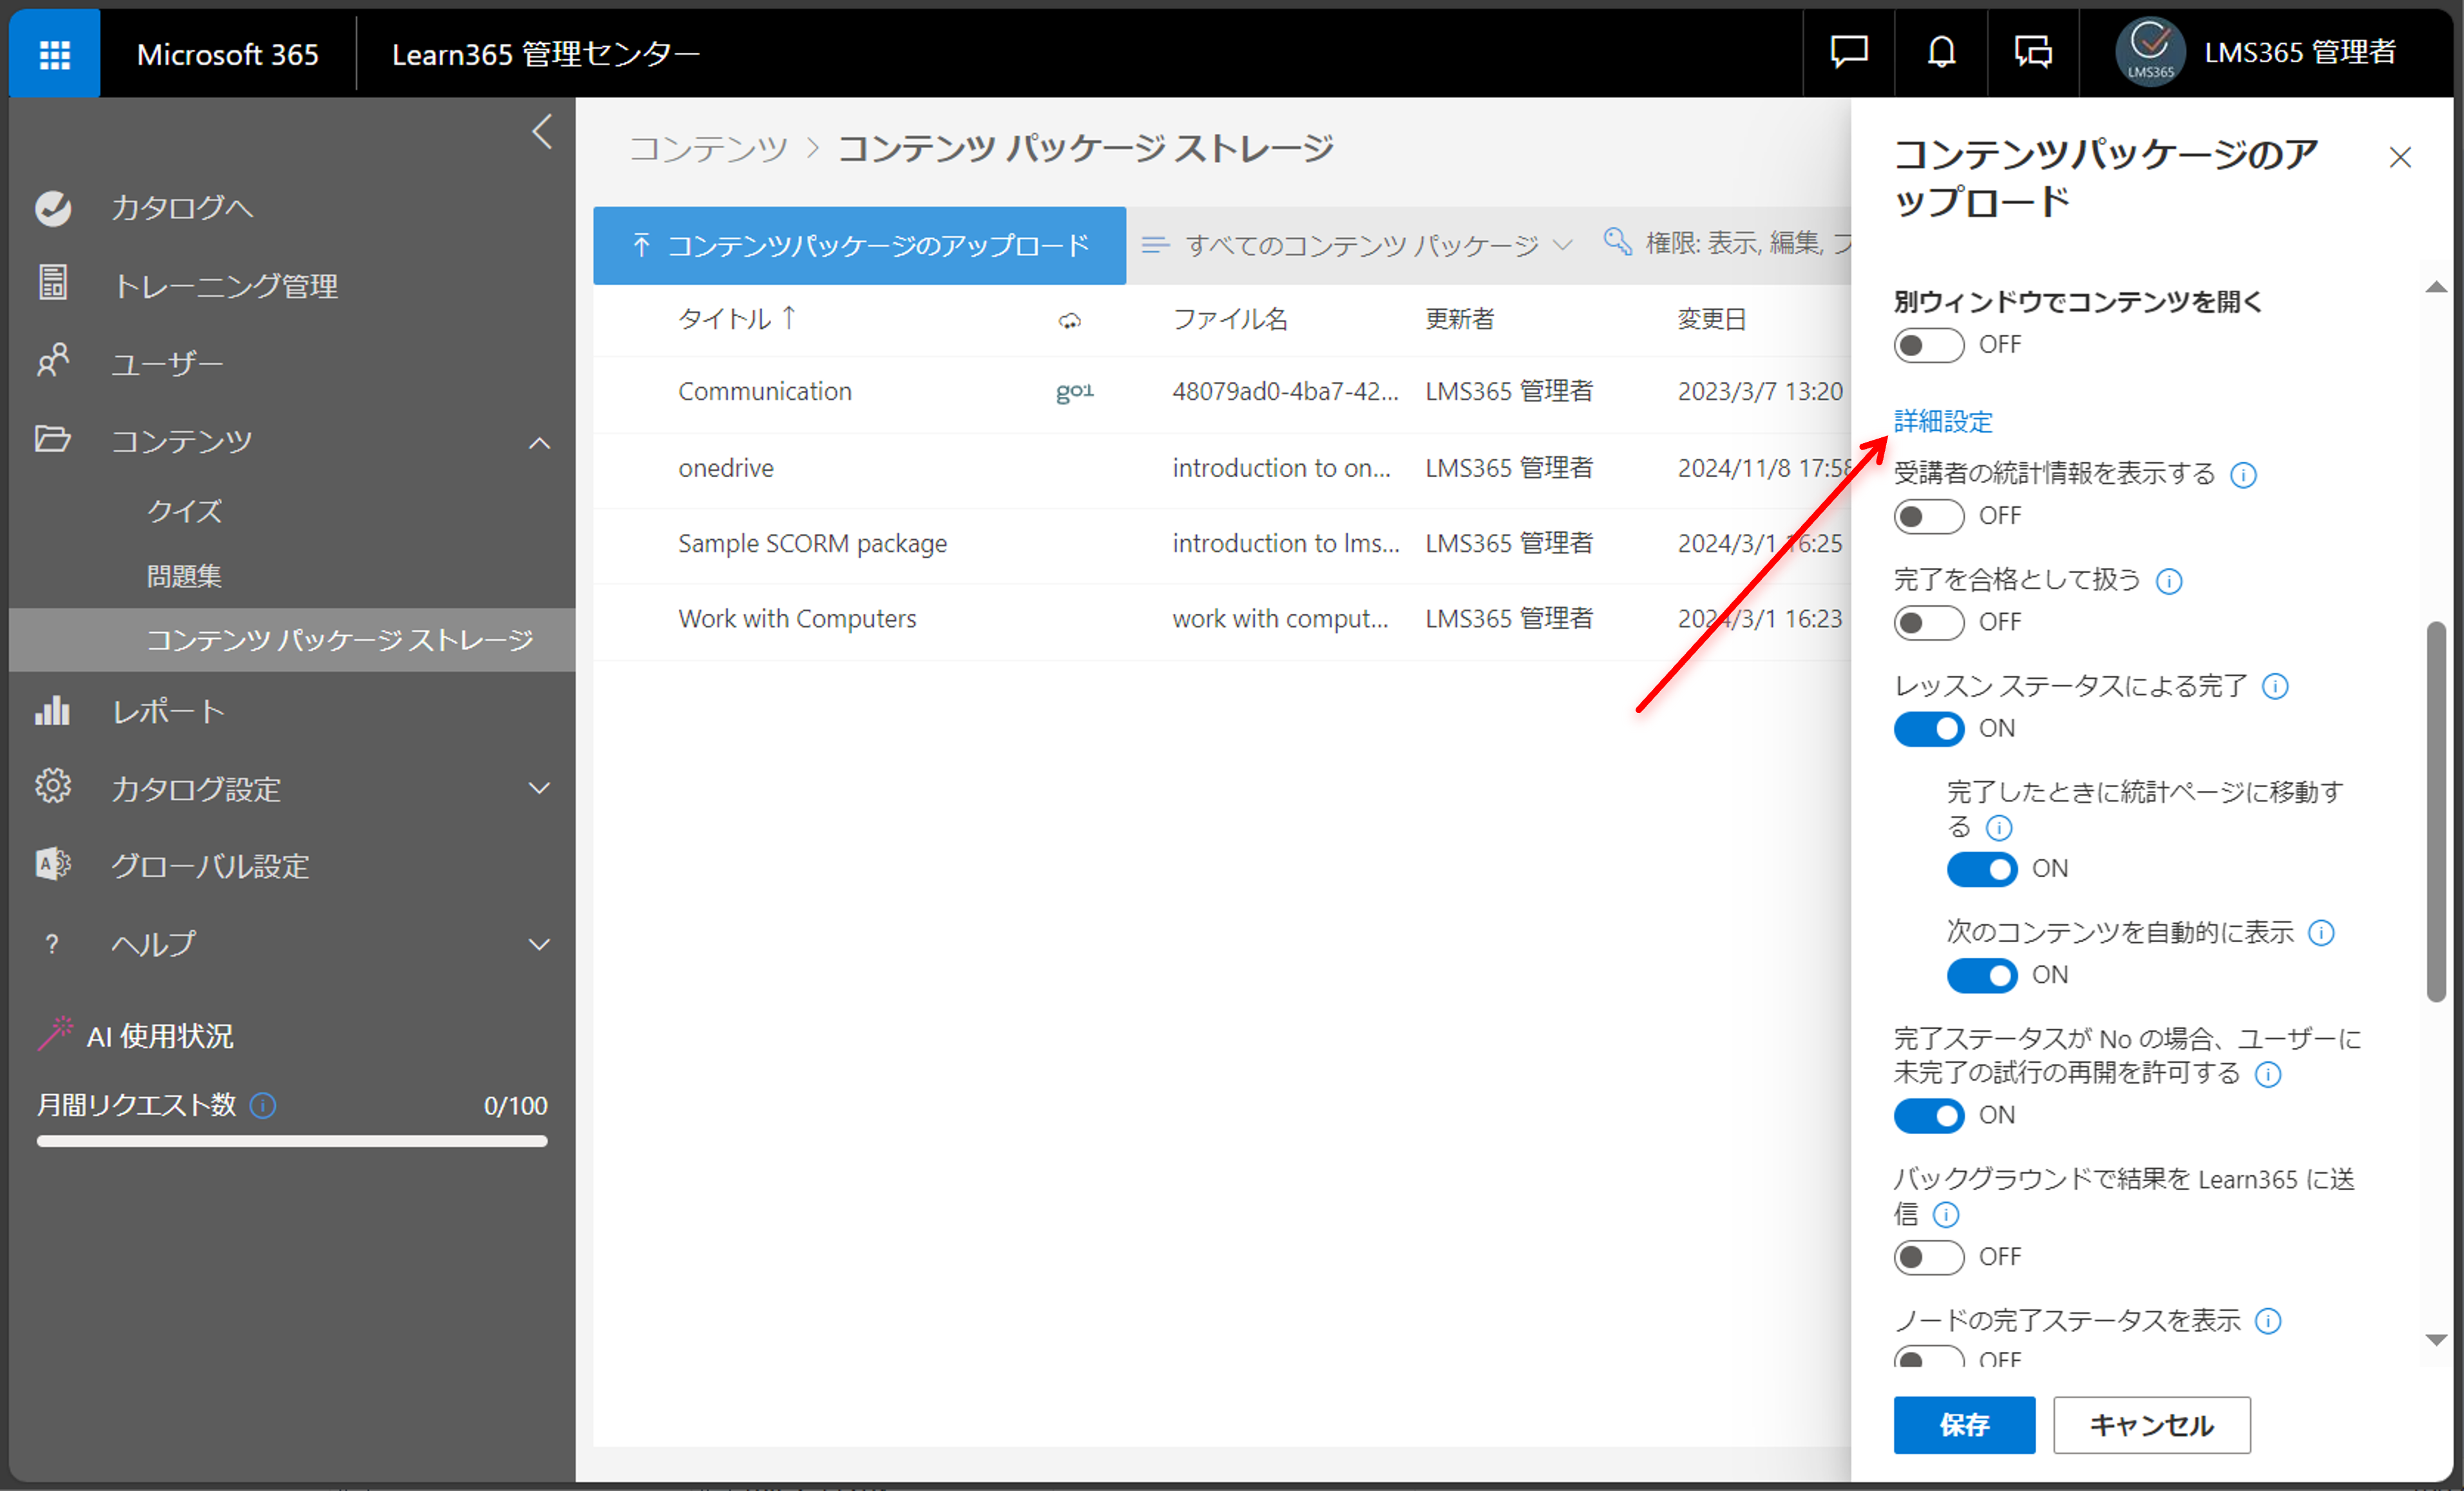Collapse the left navigation sidebar
Image resolution: width=2464 pixels, height=1491 pixels.
[x=542, y=131]
